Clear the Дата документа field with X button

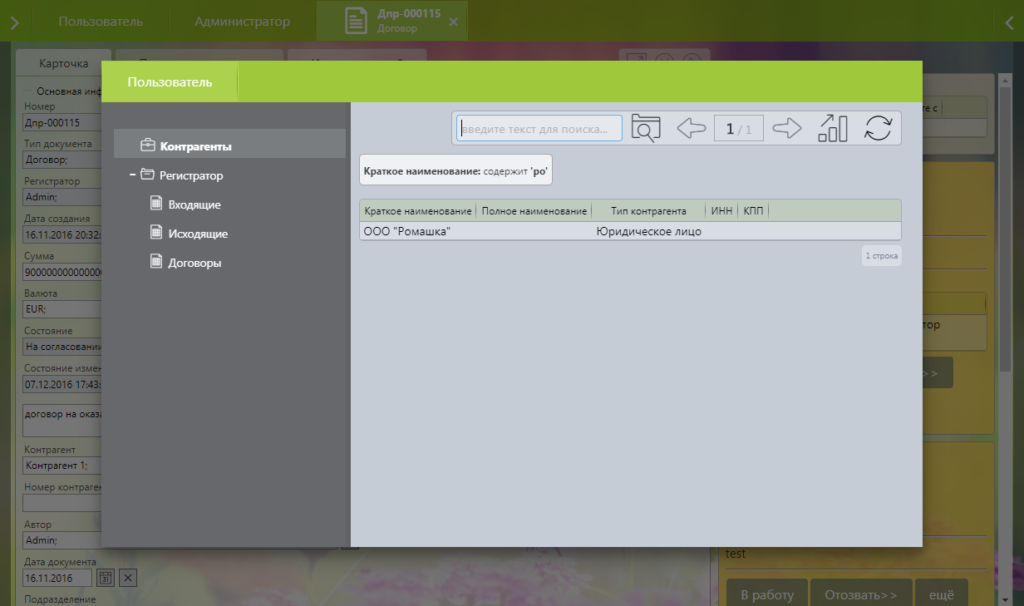click(129, 578)
